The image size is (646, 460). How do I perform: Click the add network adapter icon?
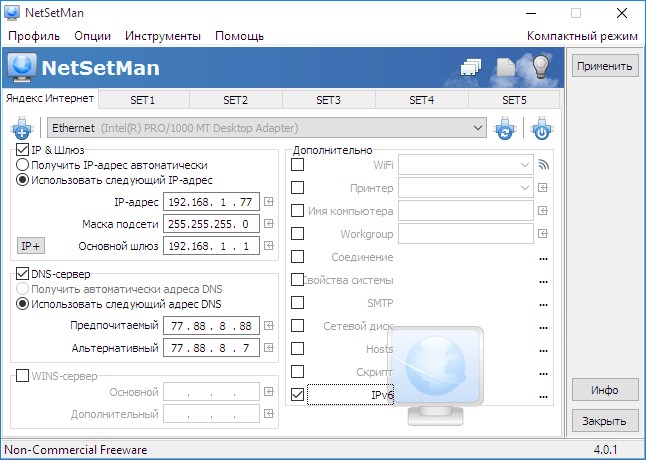coord(22,128)
